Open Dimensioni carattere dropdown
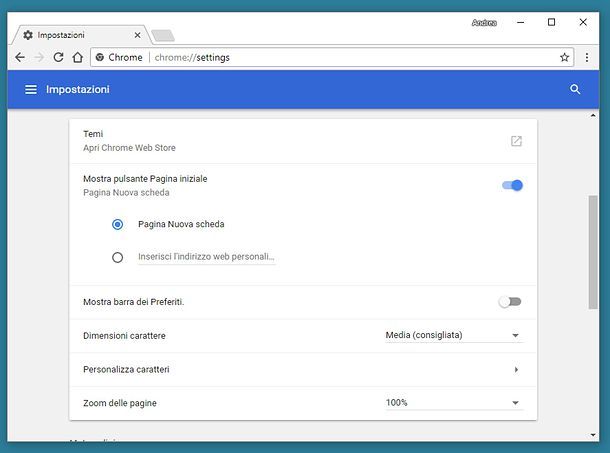The height and width of the screenshot is (453, 610). [454, 335]
